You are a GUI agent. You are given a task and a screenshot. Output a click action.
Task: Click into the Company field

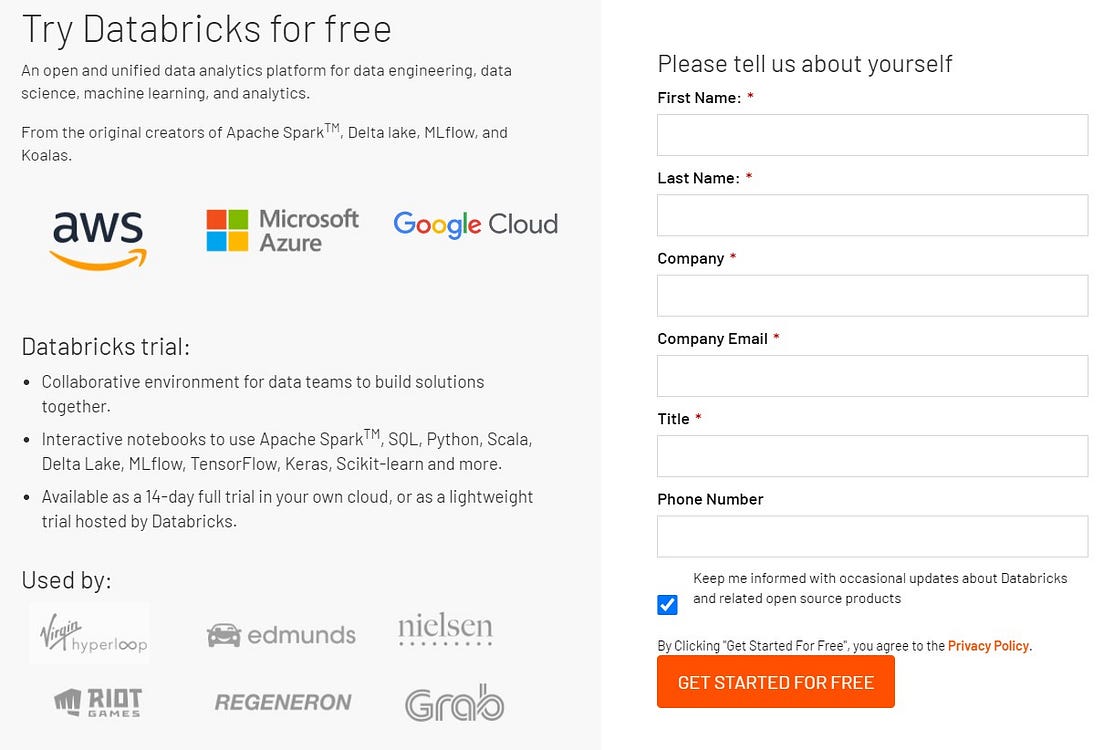[872, 296]
